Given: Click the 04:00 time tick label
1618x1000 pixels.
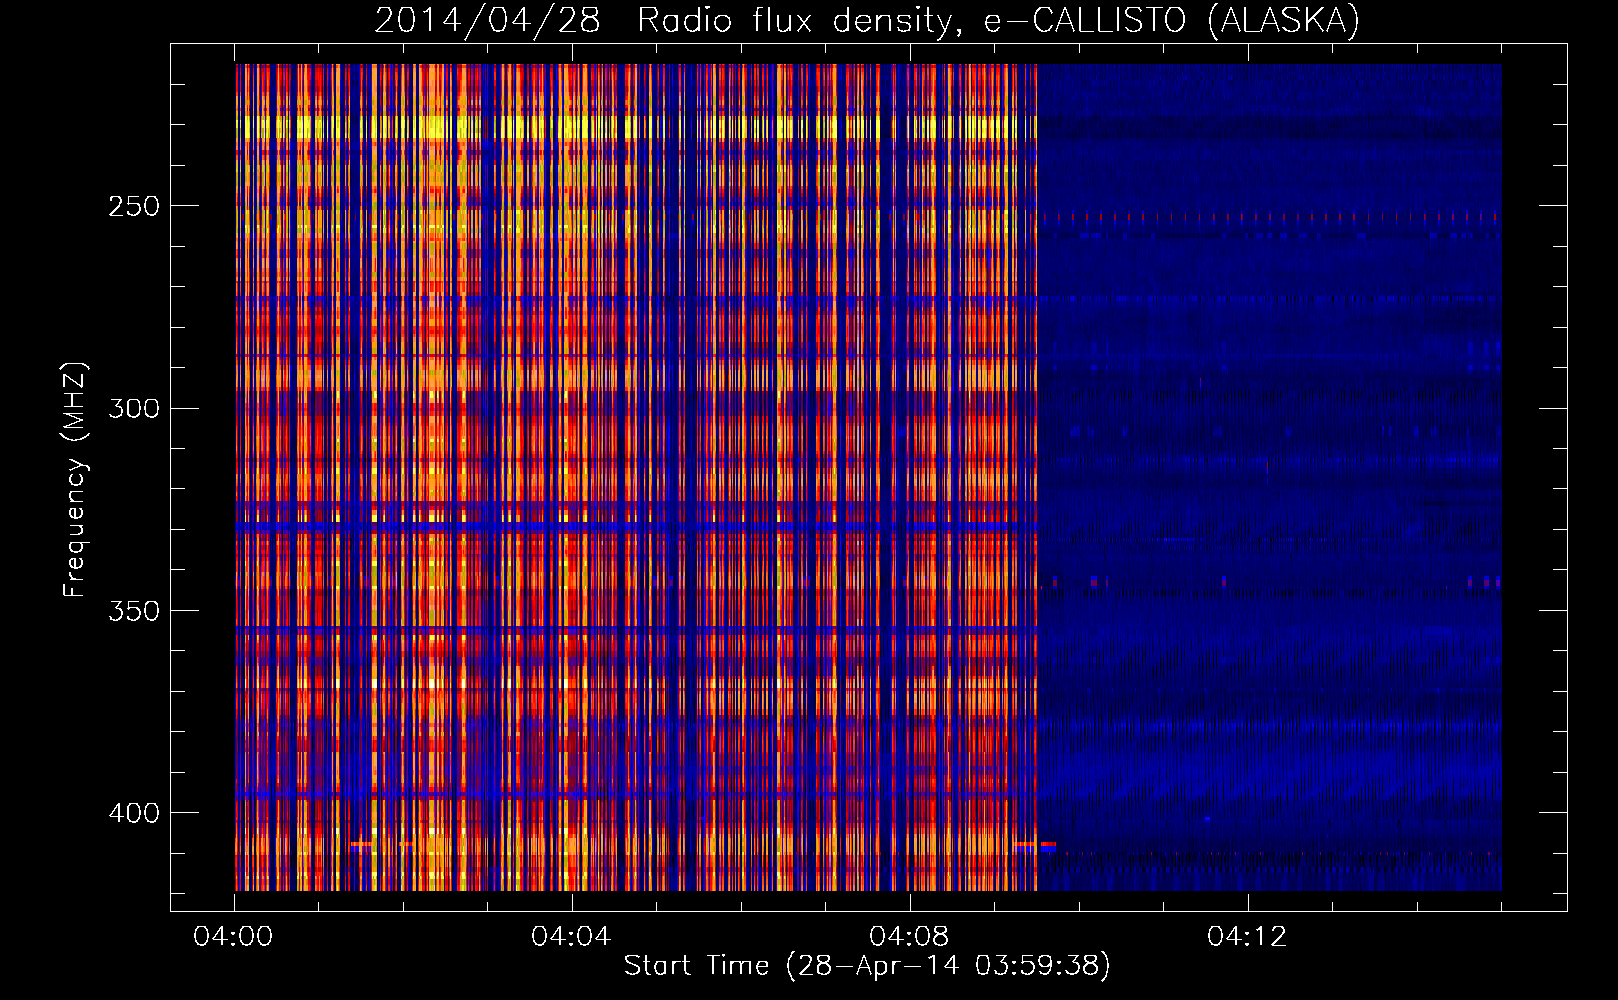Looking at the screenshot, I should tap(233, 936).
